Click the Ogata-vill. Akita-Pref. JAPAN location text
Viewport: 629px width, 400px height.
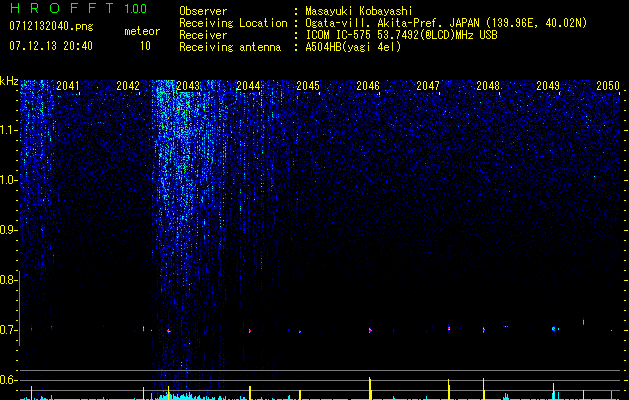(446, 23)
